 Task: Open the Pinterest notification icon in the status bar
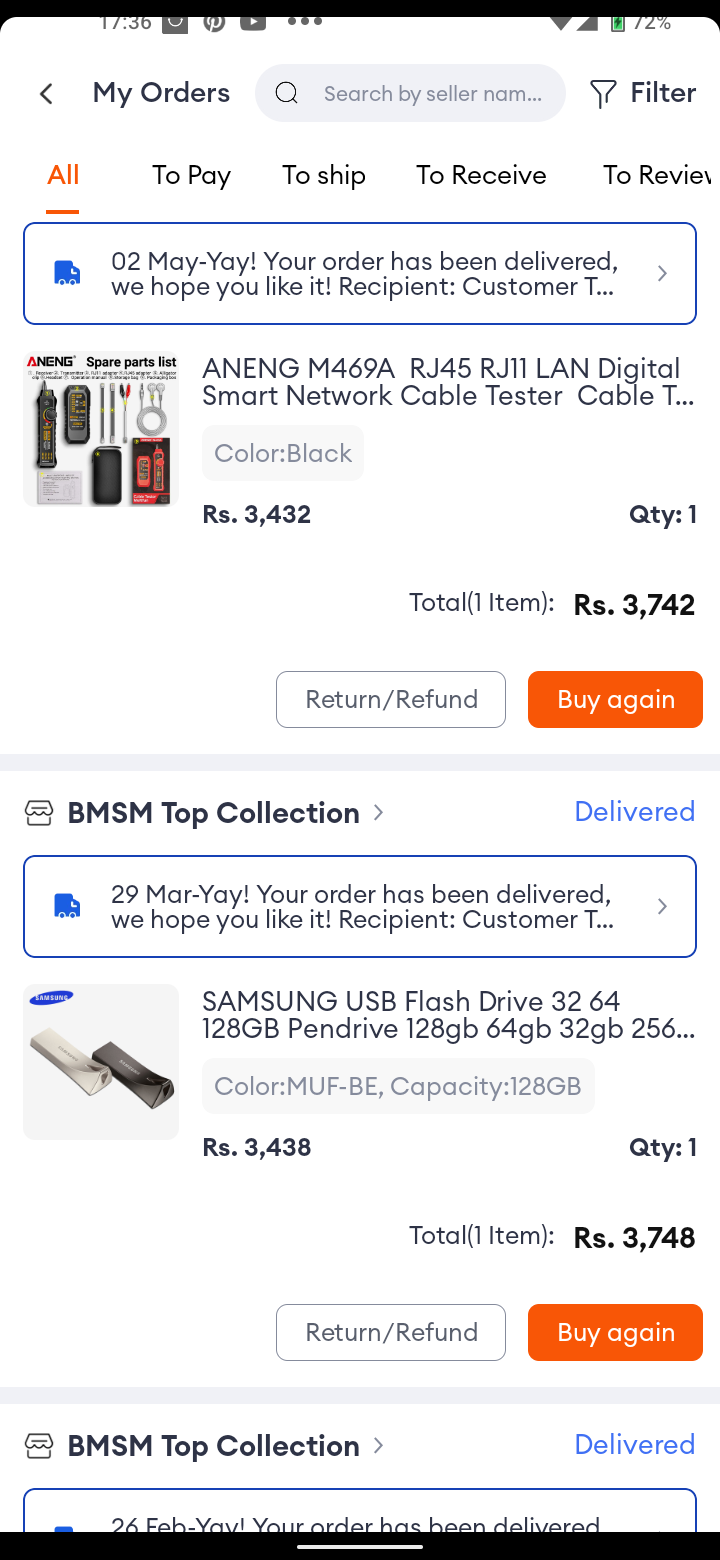[x=214, y=22]
